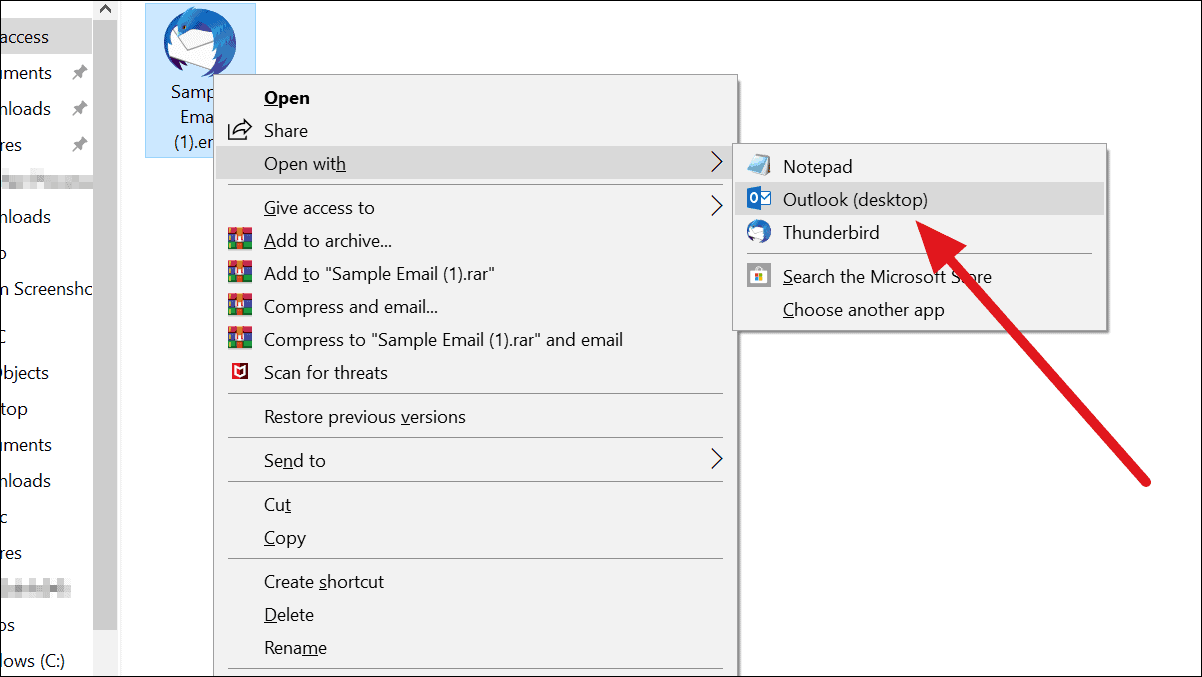Click the Microsoft Store bag icon

pos(759,276)
